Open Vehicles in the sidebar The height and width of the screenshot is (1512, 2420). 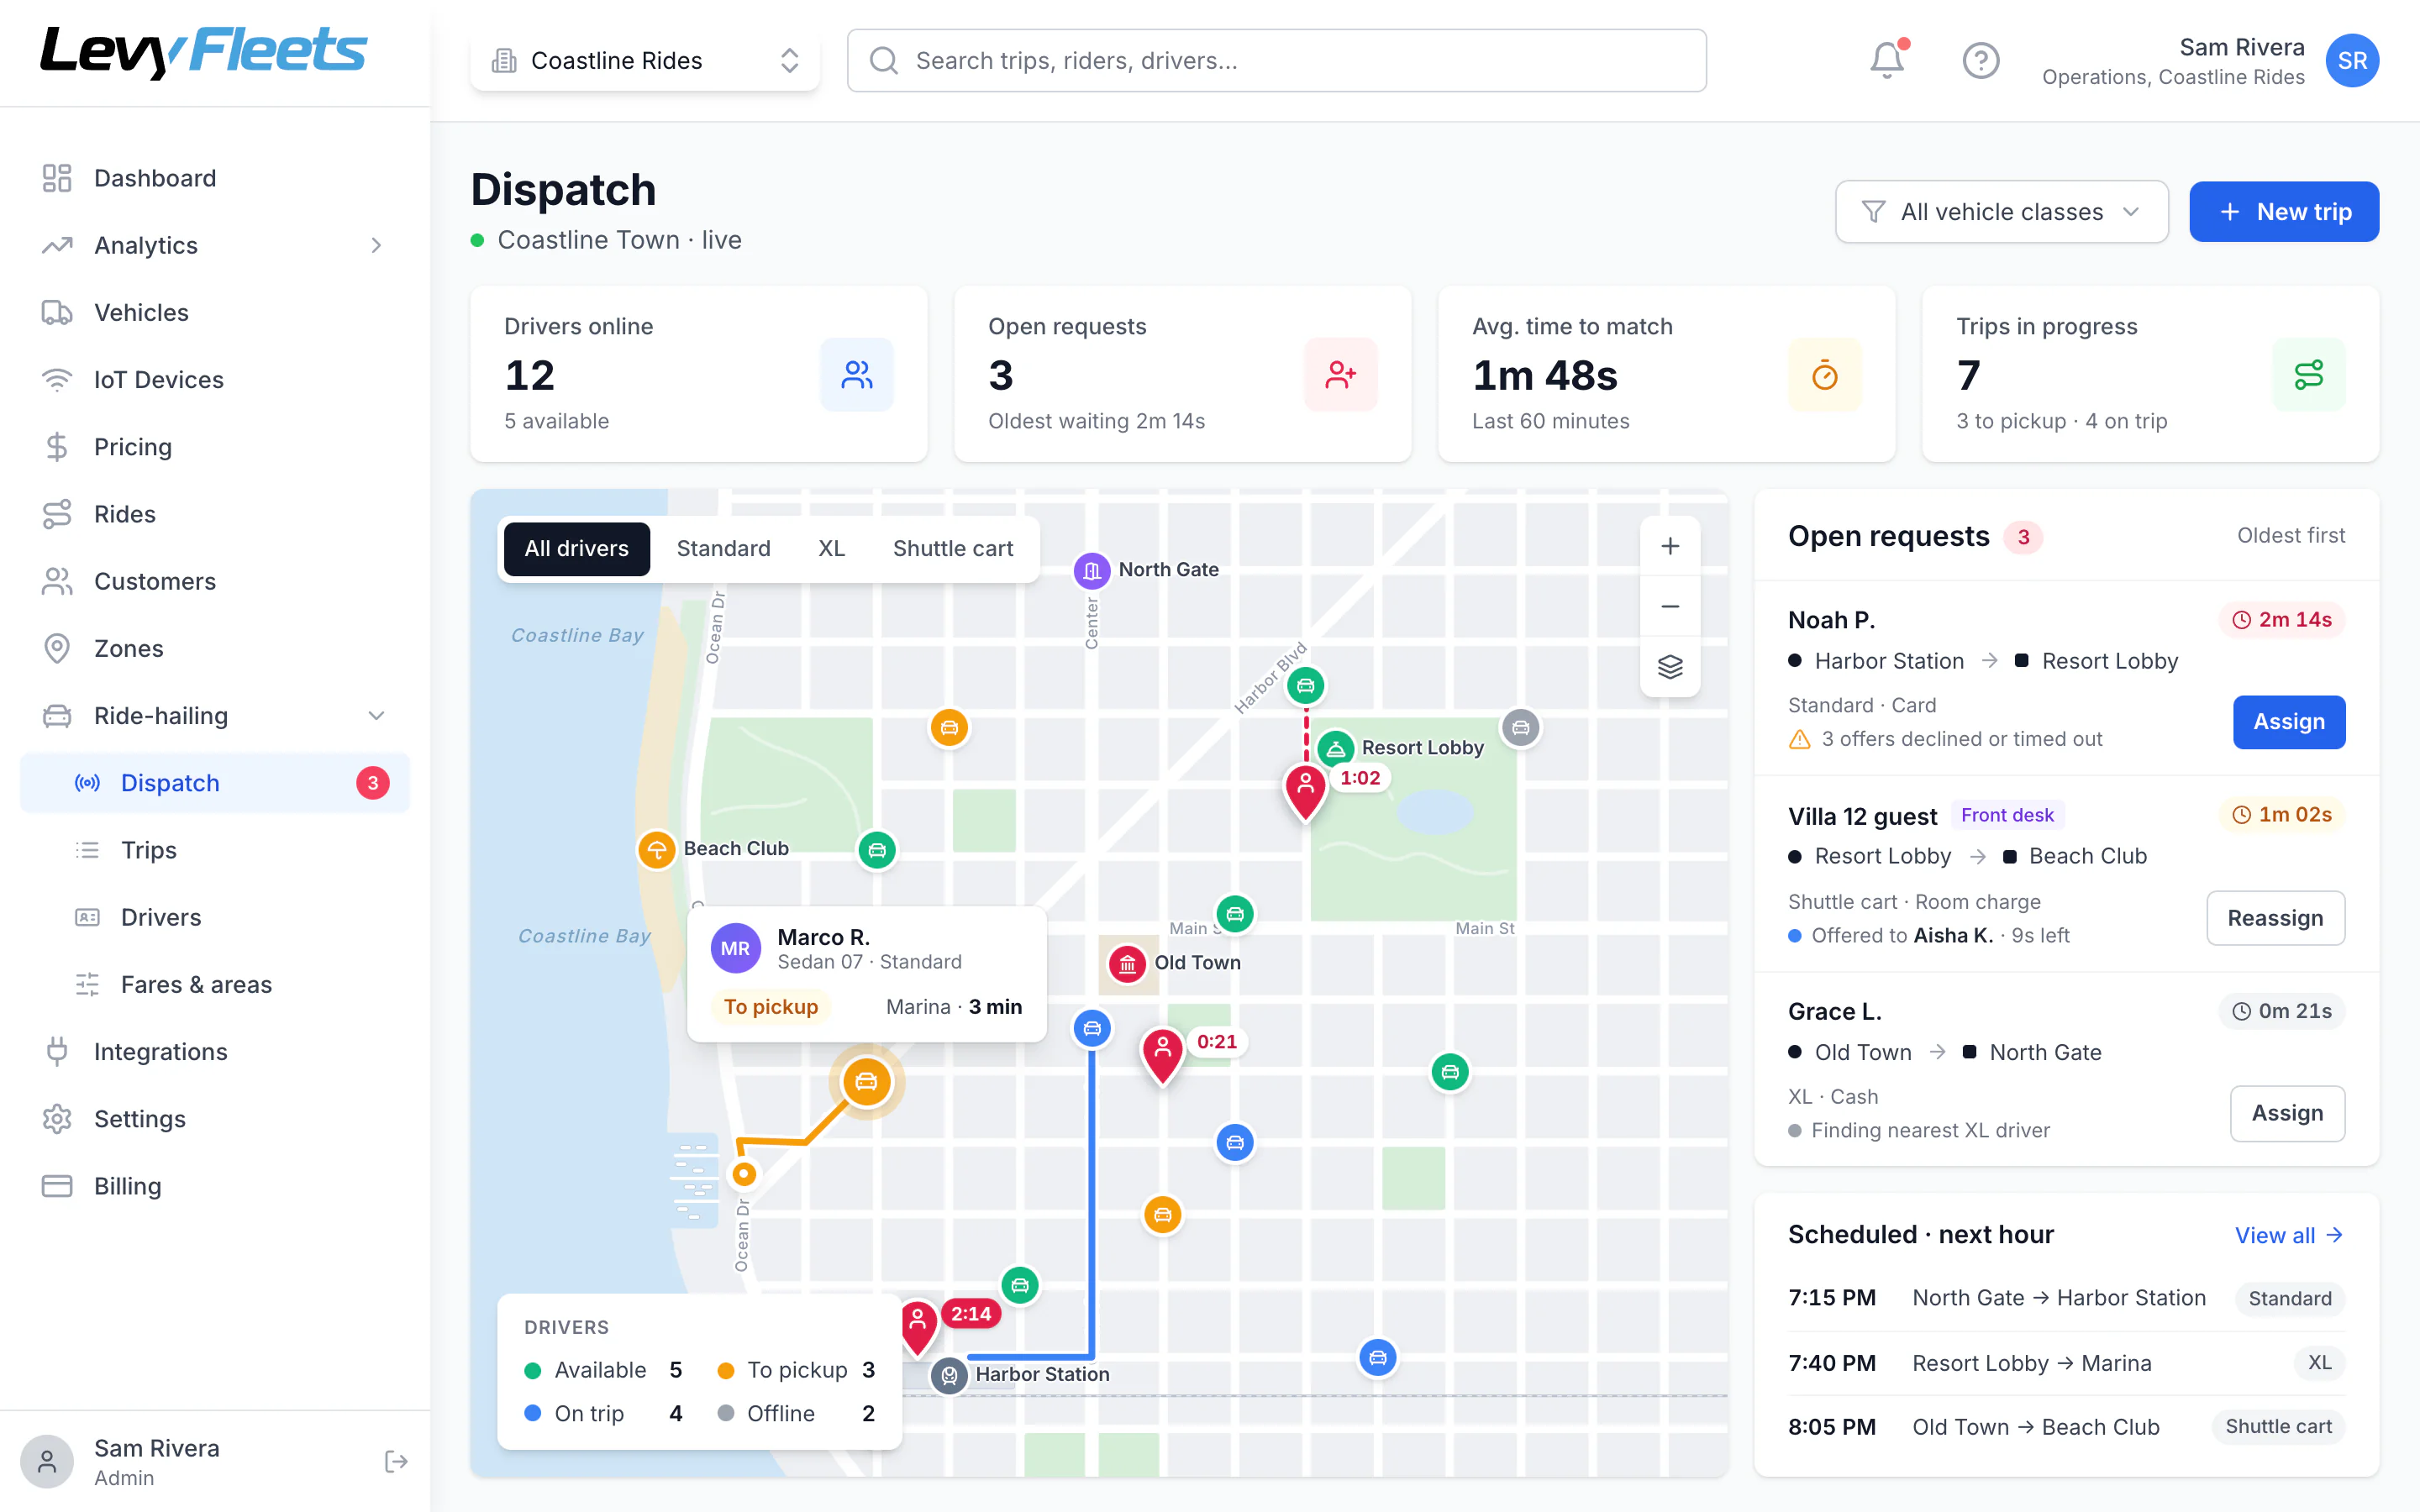pos(215,312)
